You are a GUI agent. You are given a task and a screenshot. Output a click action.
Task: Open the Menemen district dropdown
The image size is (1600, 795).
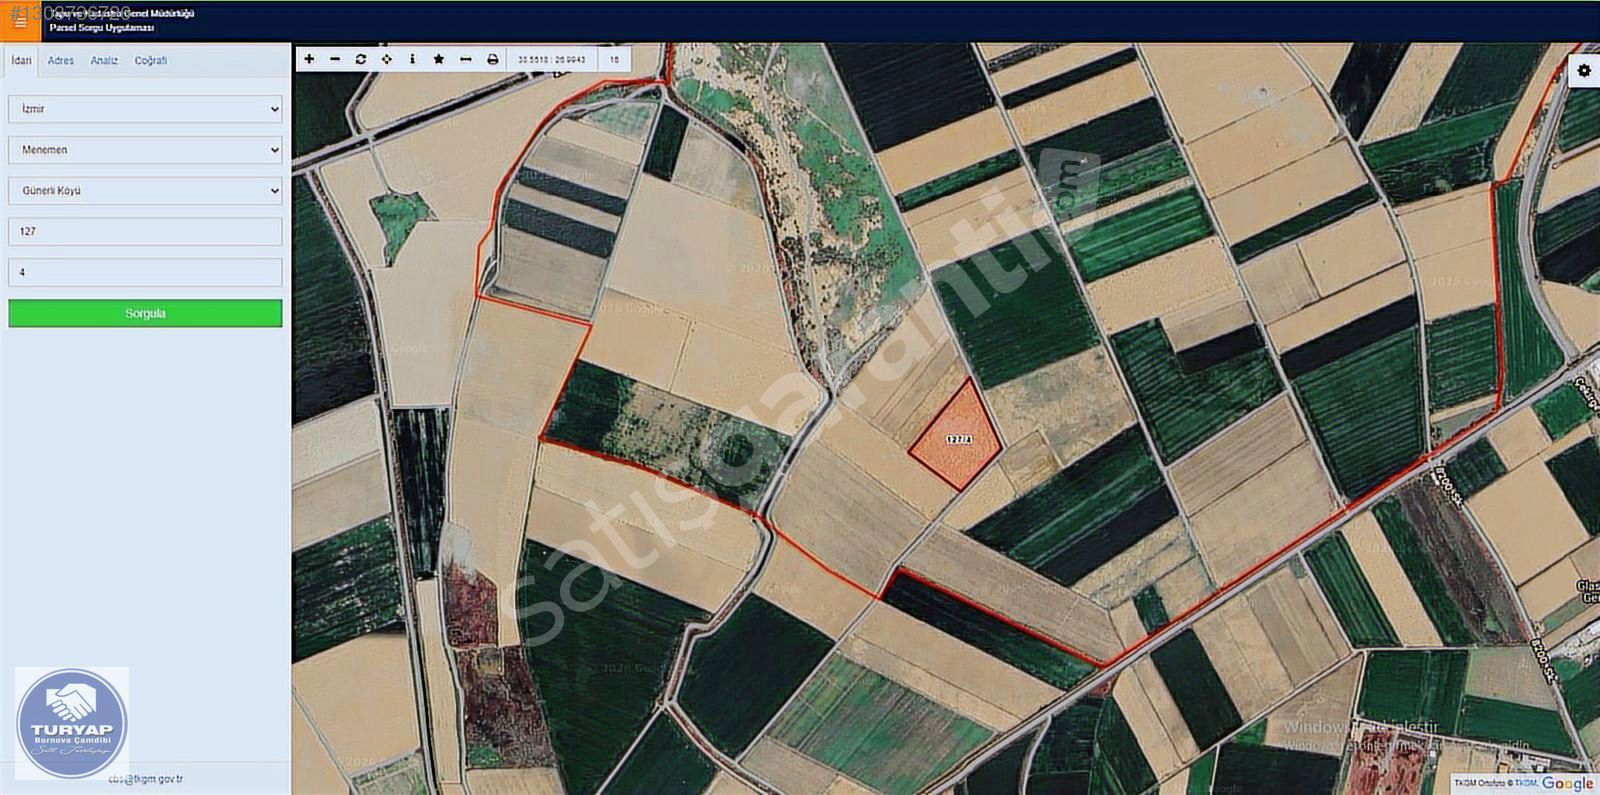(145, 150)
